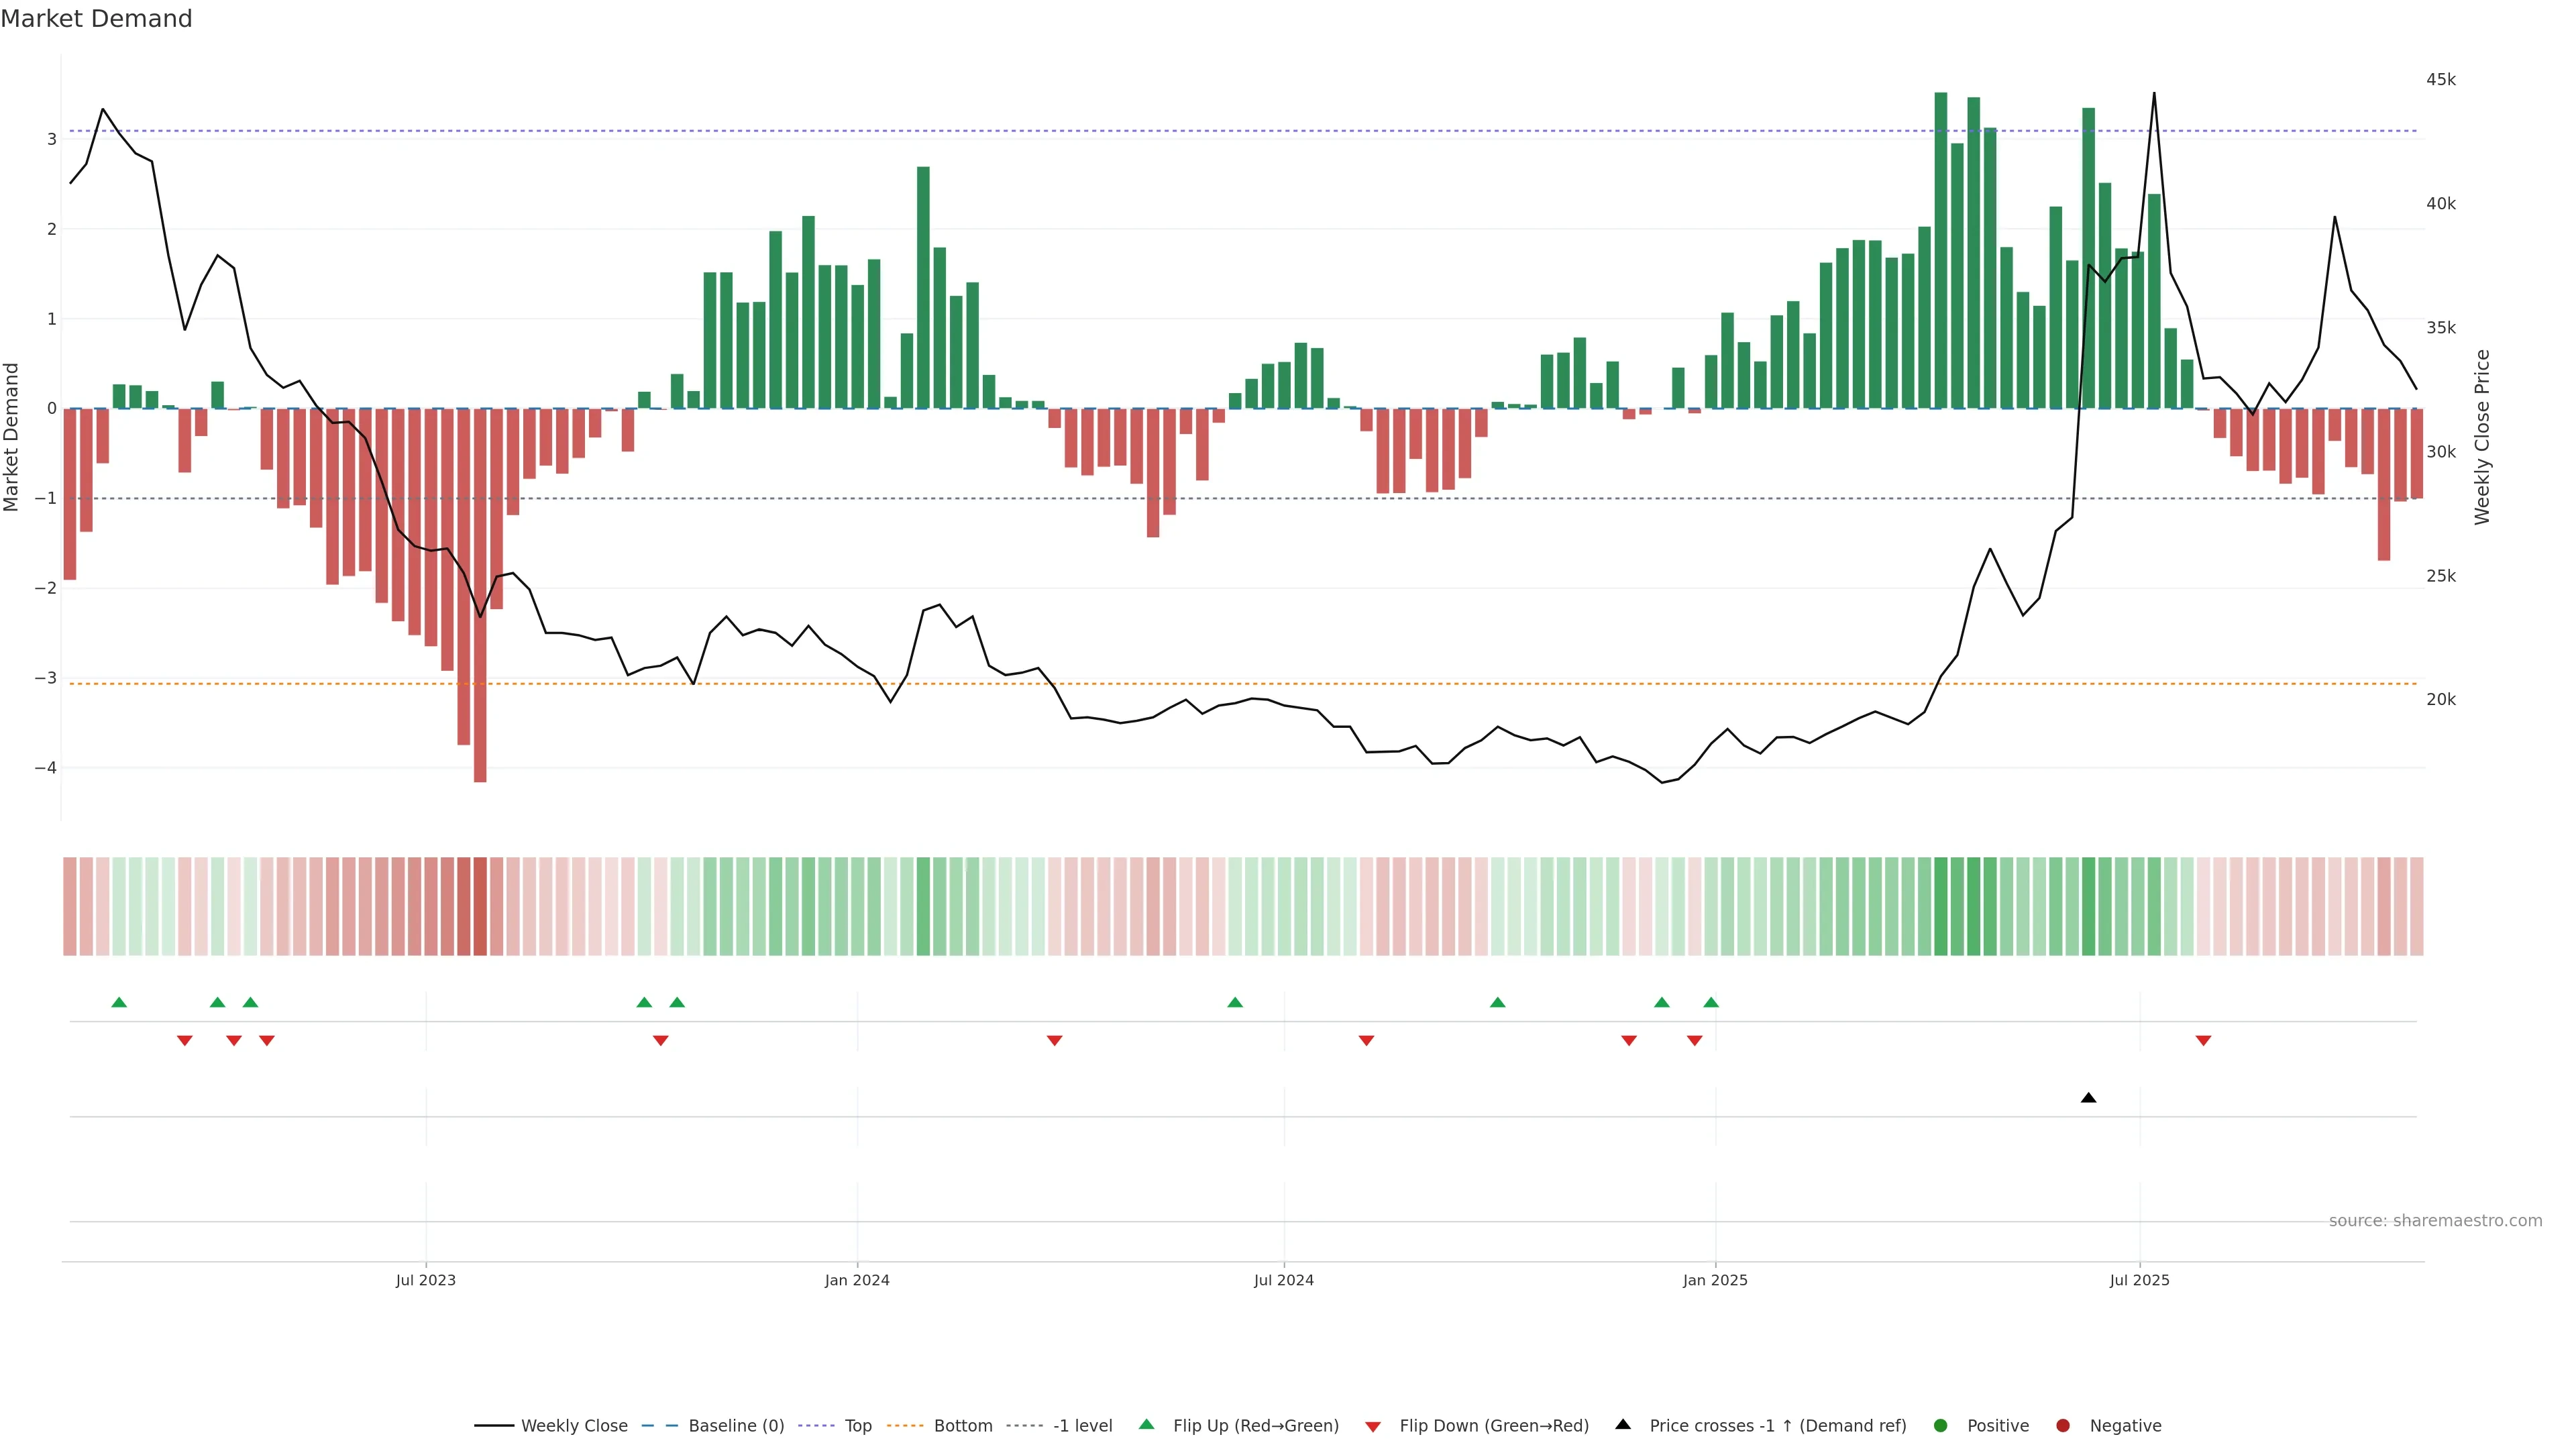This screenshot has height=1449, width=2576.
Task: Click the darkest red heatmap cell
Action: tap(480, 906)
